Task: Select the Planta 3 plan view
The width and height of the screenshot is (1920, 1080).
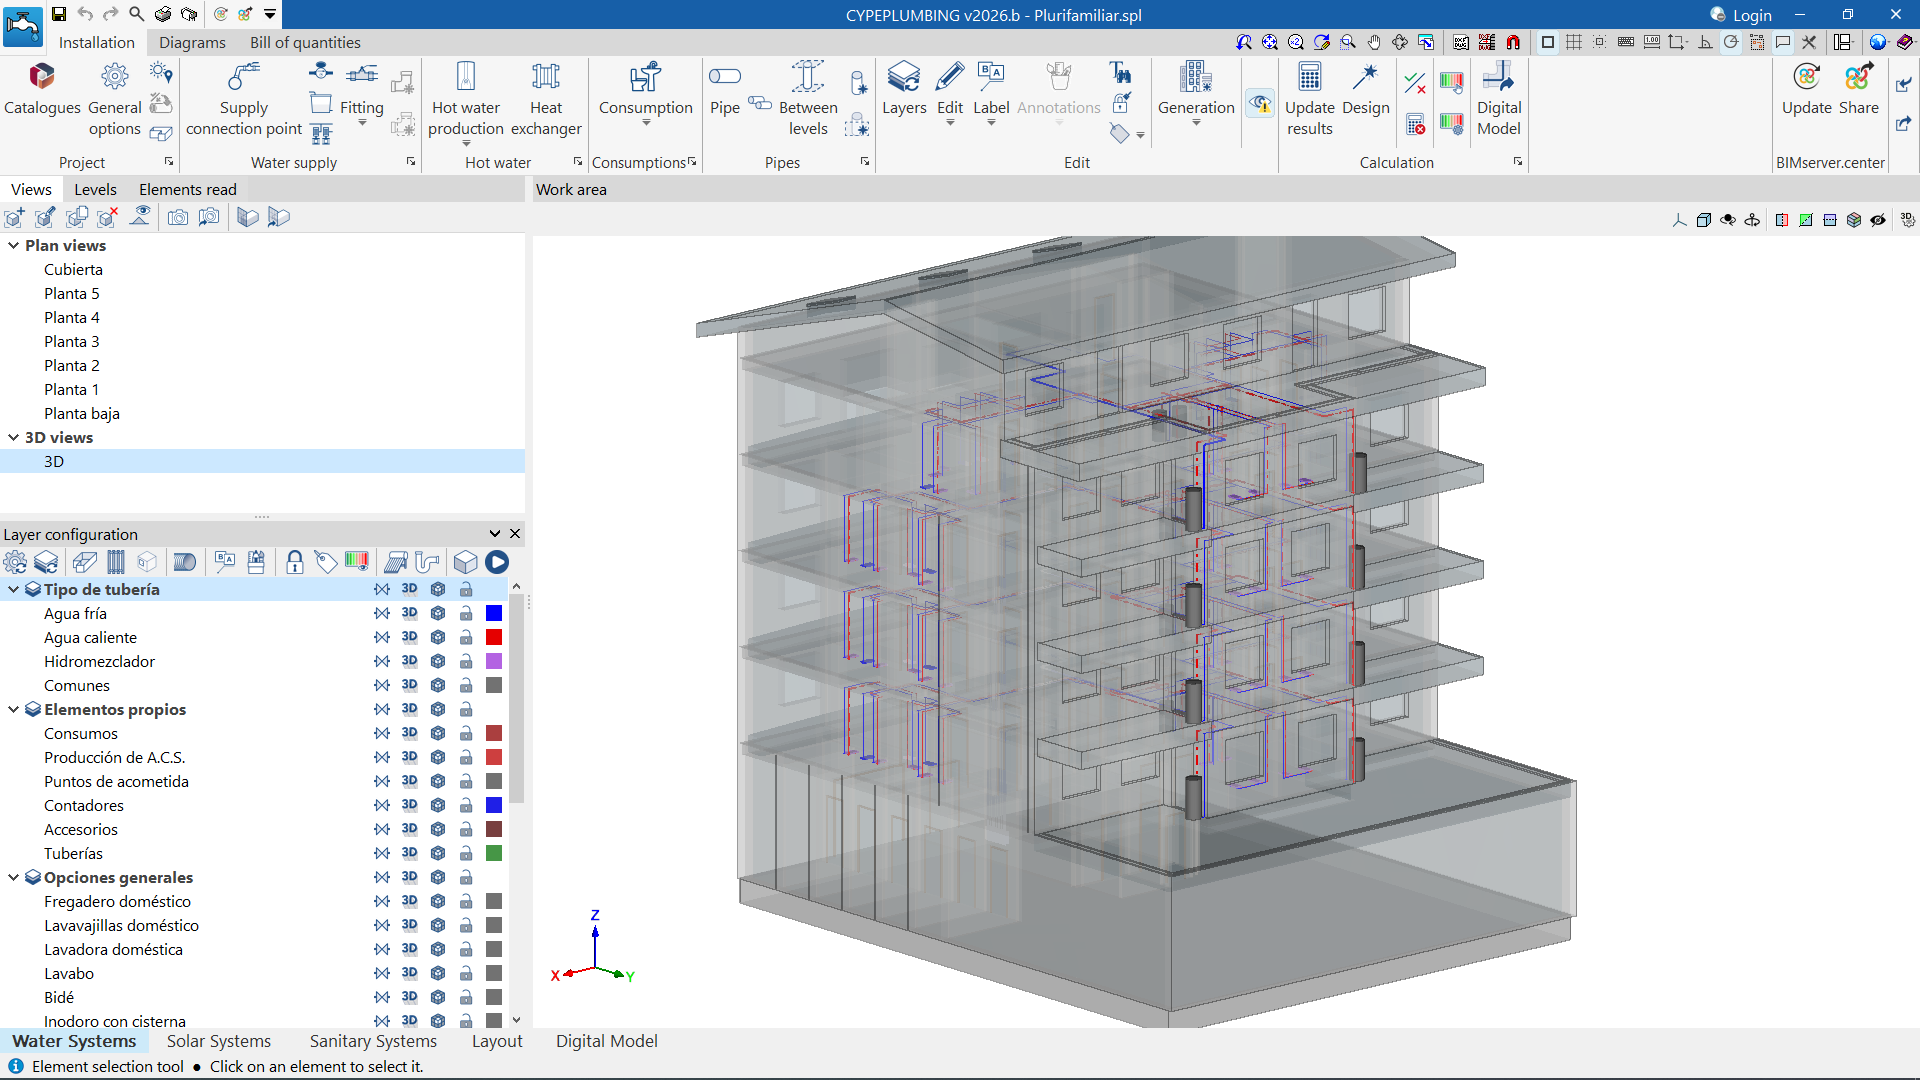Action: (x=71, y=341)
